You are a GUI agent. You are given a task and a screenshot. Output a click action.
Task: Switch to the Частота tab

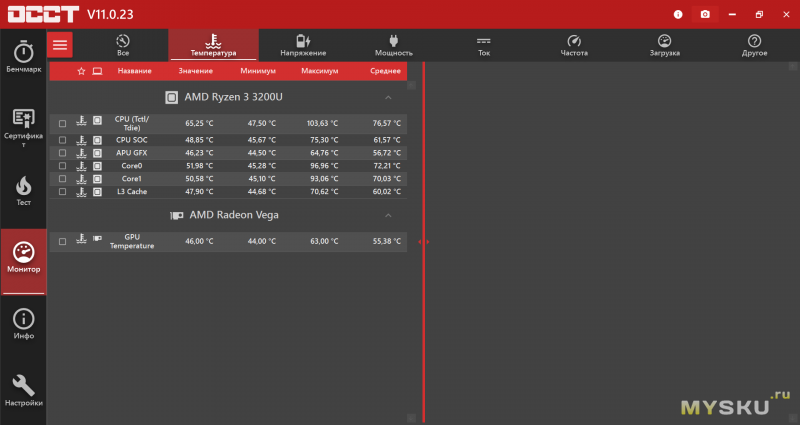(x=574, y=45)
